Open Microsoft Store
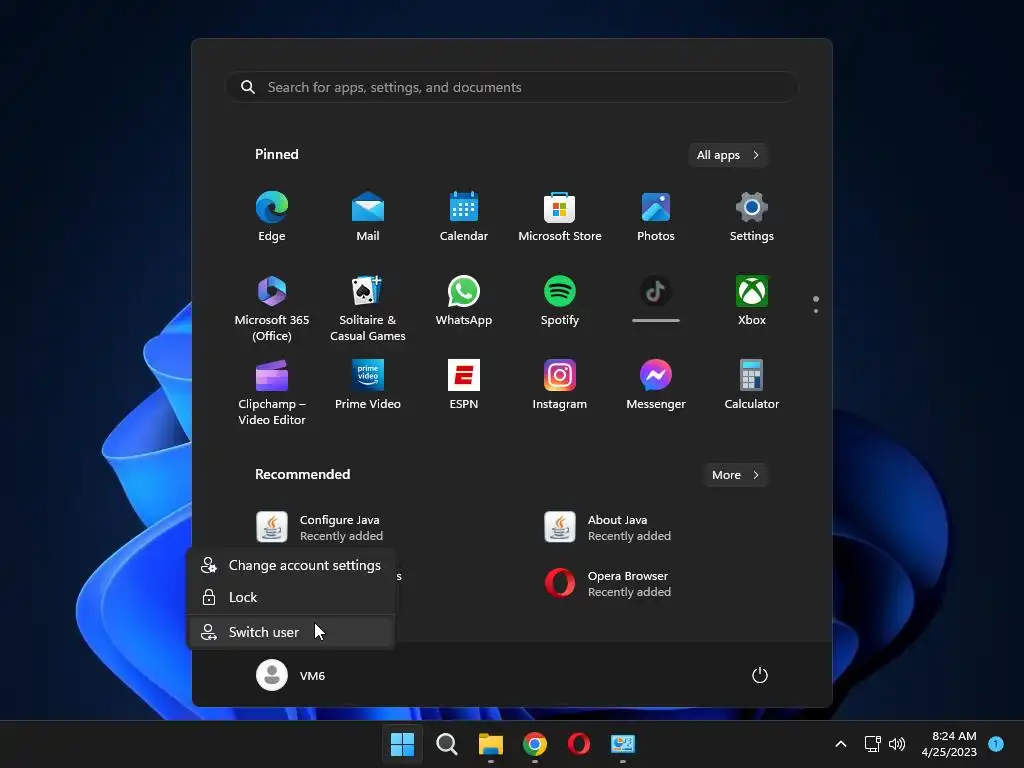 click(x=560, y=216)
